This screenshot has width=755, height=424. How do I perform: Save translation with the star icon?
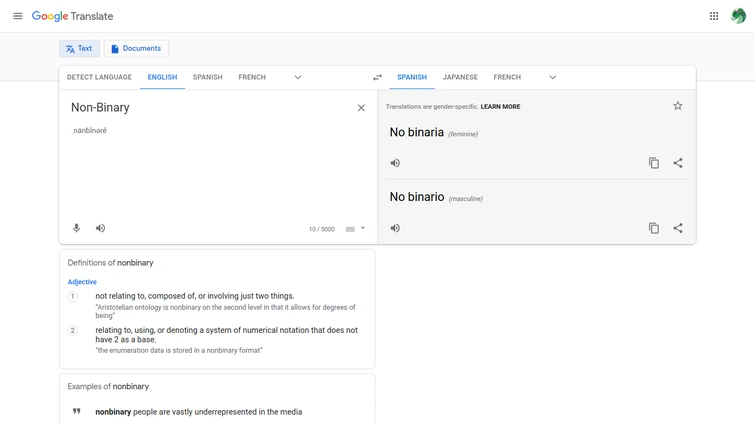pos(677,106)
